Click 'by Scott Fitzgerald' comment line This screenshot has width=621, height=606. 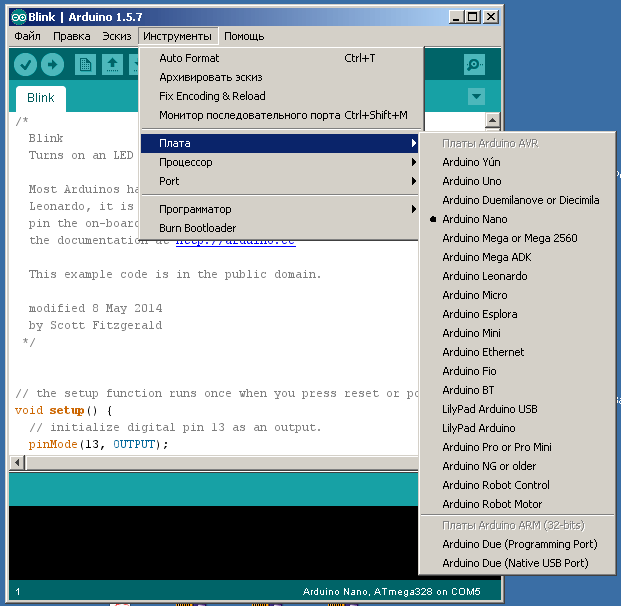click(95, 325)
